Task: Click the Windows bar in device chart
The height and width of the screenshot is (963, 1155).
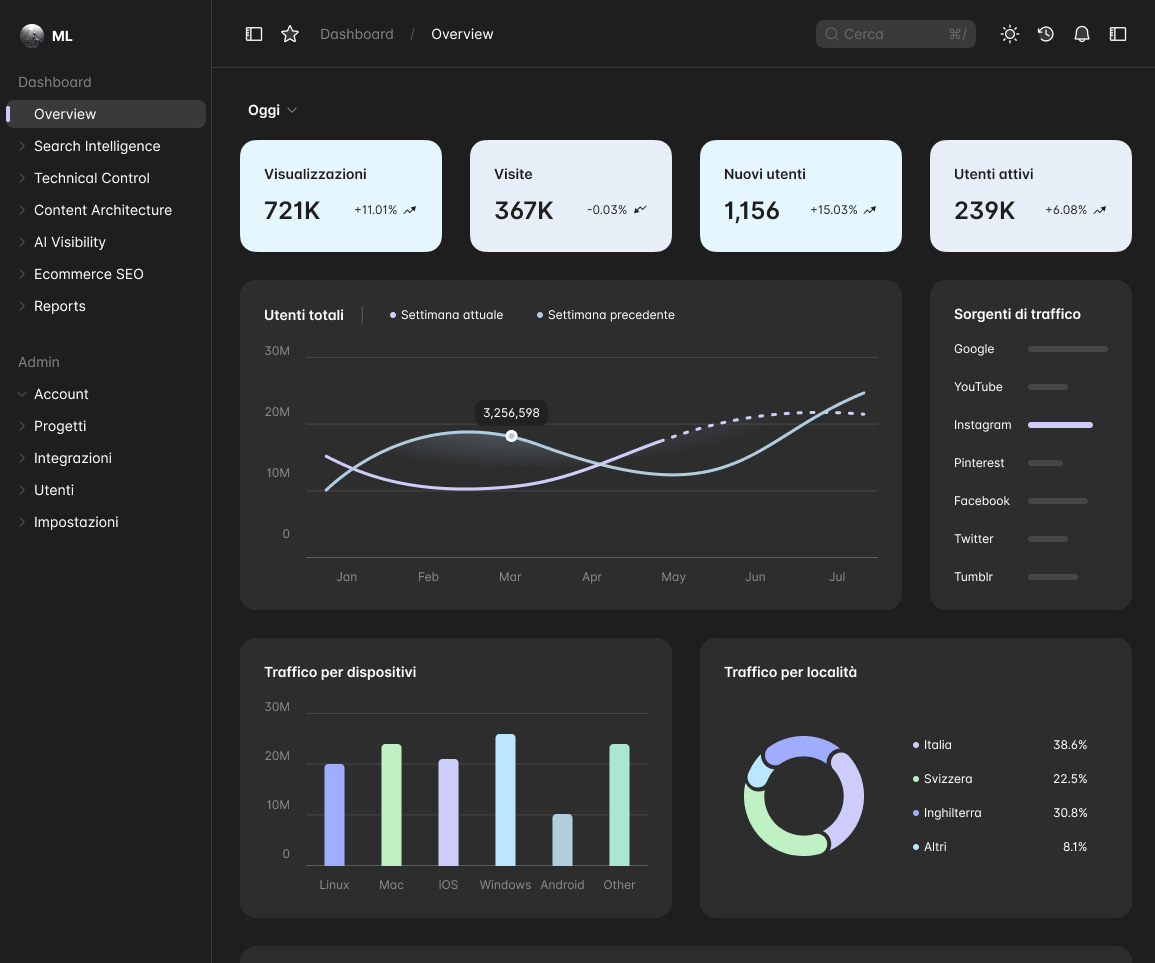Action: click(505, 800)
